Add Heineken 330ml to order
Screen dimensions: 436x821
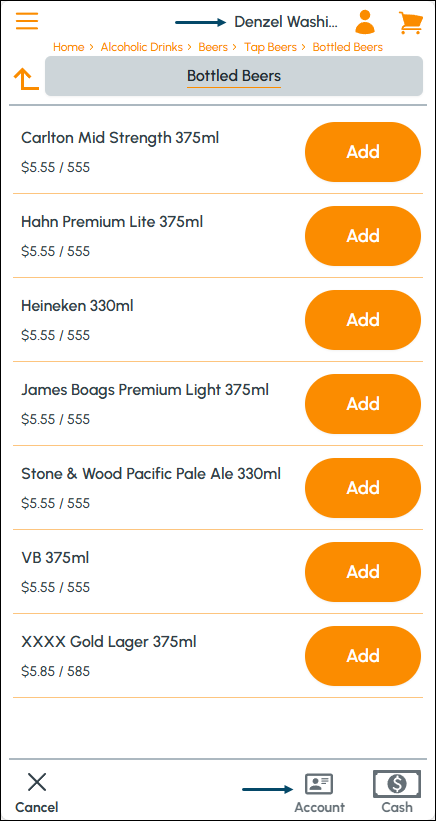click(x=363, y=320)
